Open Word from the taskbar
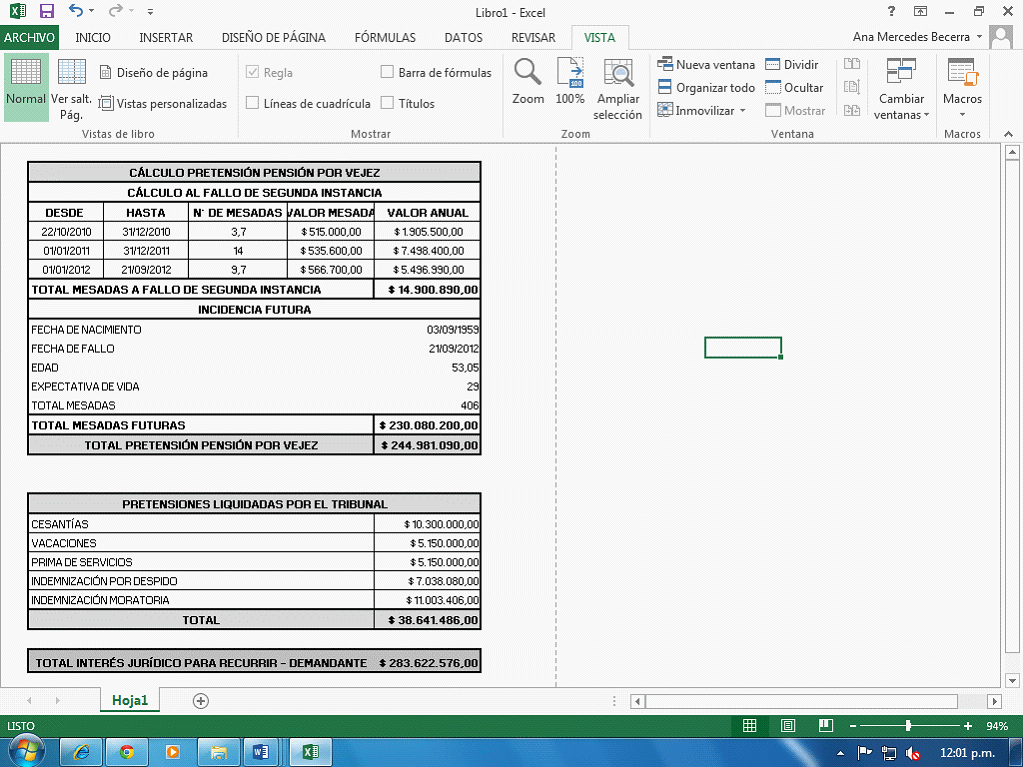Image resolution: width=1023 pixels, height=767 pixels. [x=263, y=751]
